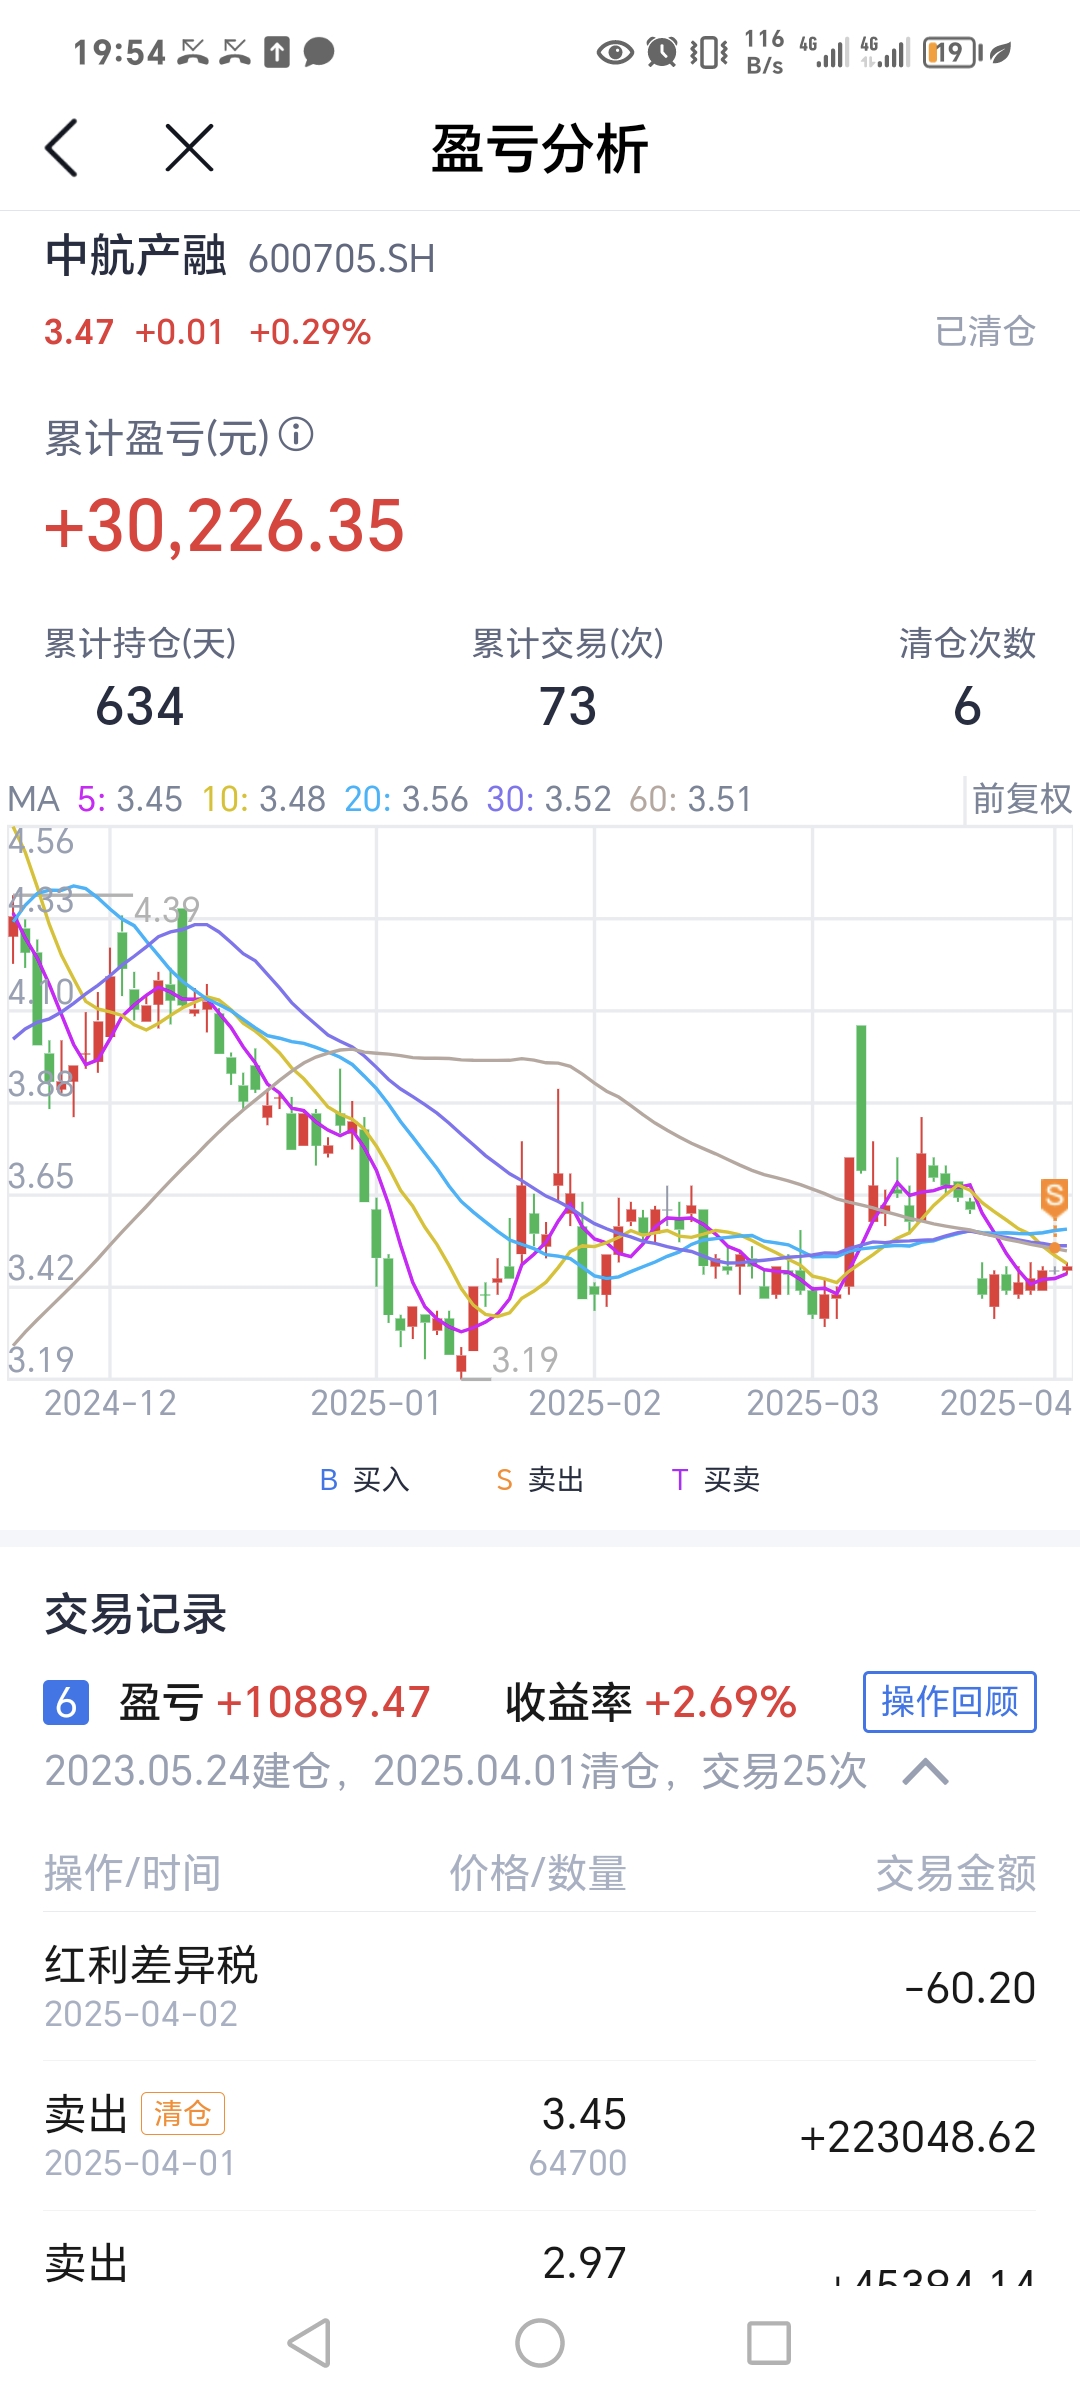This screenshot has width=1080, height=2400.
Task: Toggle the T 买卖 legend marker
Action: (716, 1479)
